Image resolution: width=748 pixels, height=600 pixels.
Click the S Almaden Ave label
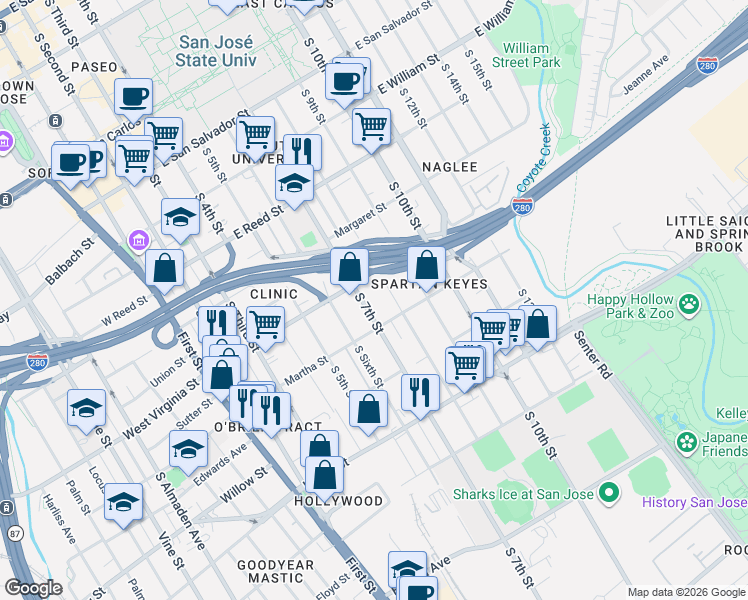pyautogui.click(x=181, y=511)
